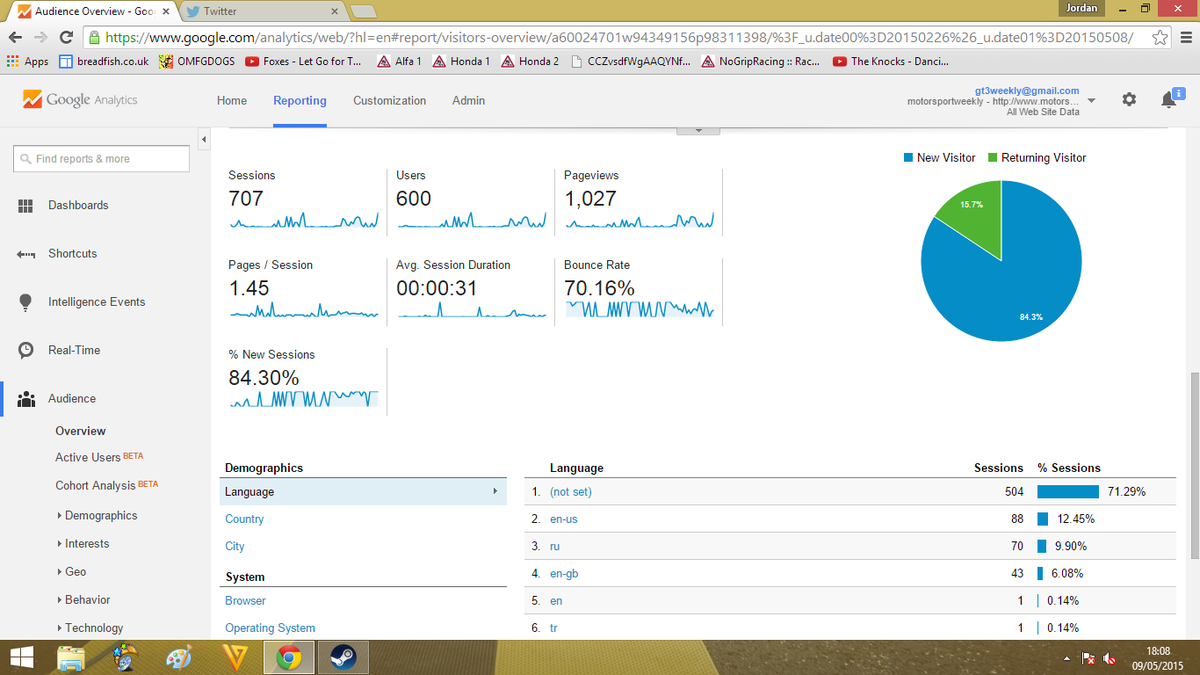Click the browser forward arrow
This screenshot has height=675, width=1200.
(40, 37)
